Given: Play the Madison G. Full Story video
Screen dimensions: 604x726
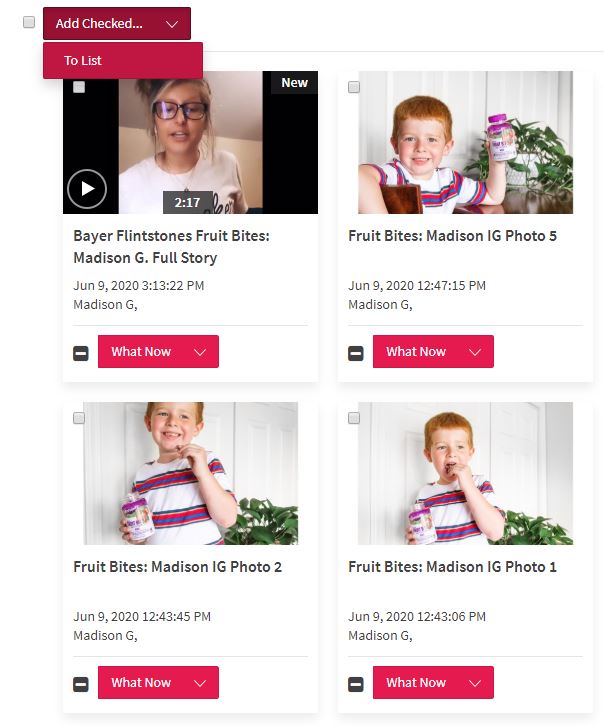Looking at the screenshot, I should [x=87, y=189].
